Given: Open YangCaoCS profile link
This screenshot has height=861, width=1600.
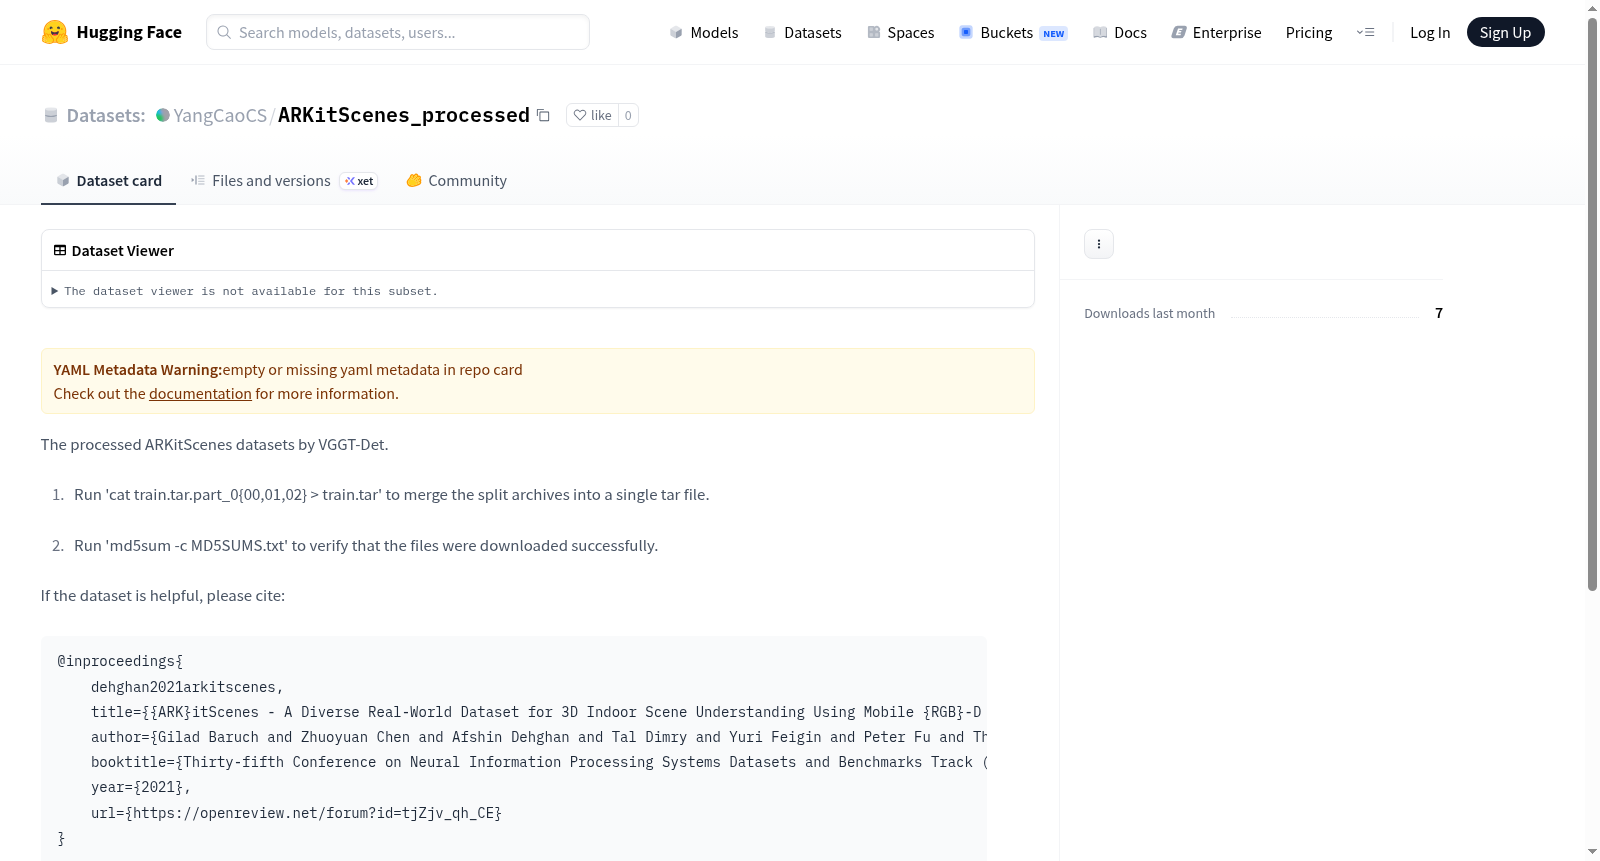Looking at the screenshot, I should pyautogui.click(x=220, y=115).
